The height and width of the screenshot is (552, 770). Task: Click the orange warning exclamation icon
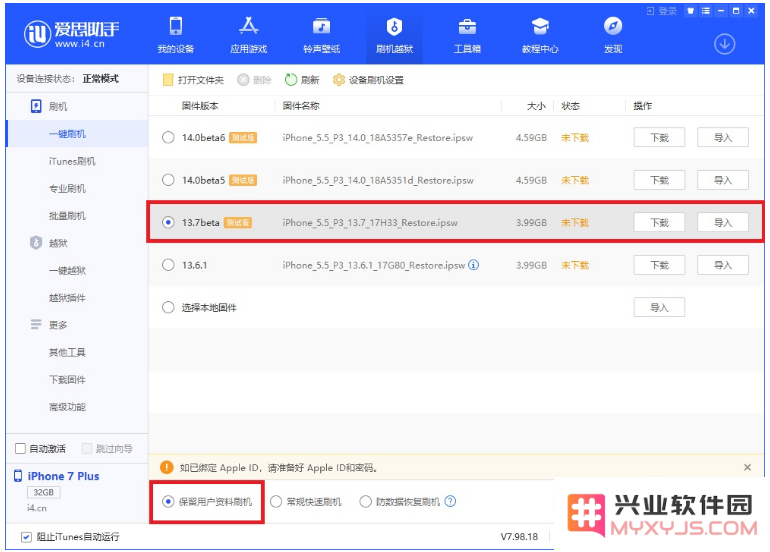tap(167, 467)
